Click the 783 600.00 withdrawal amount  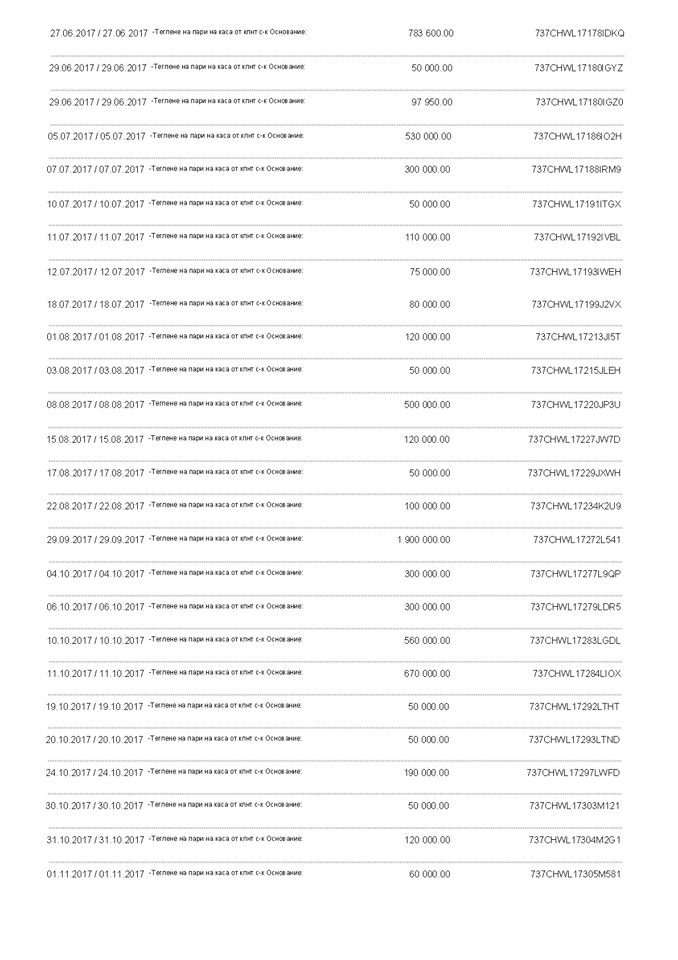click(430, 33)
